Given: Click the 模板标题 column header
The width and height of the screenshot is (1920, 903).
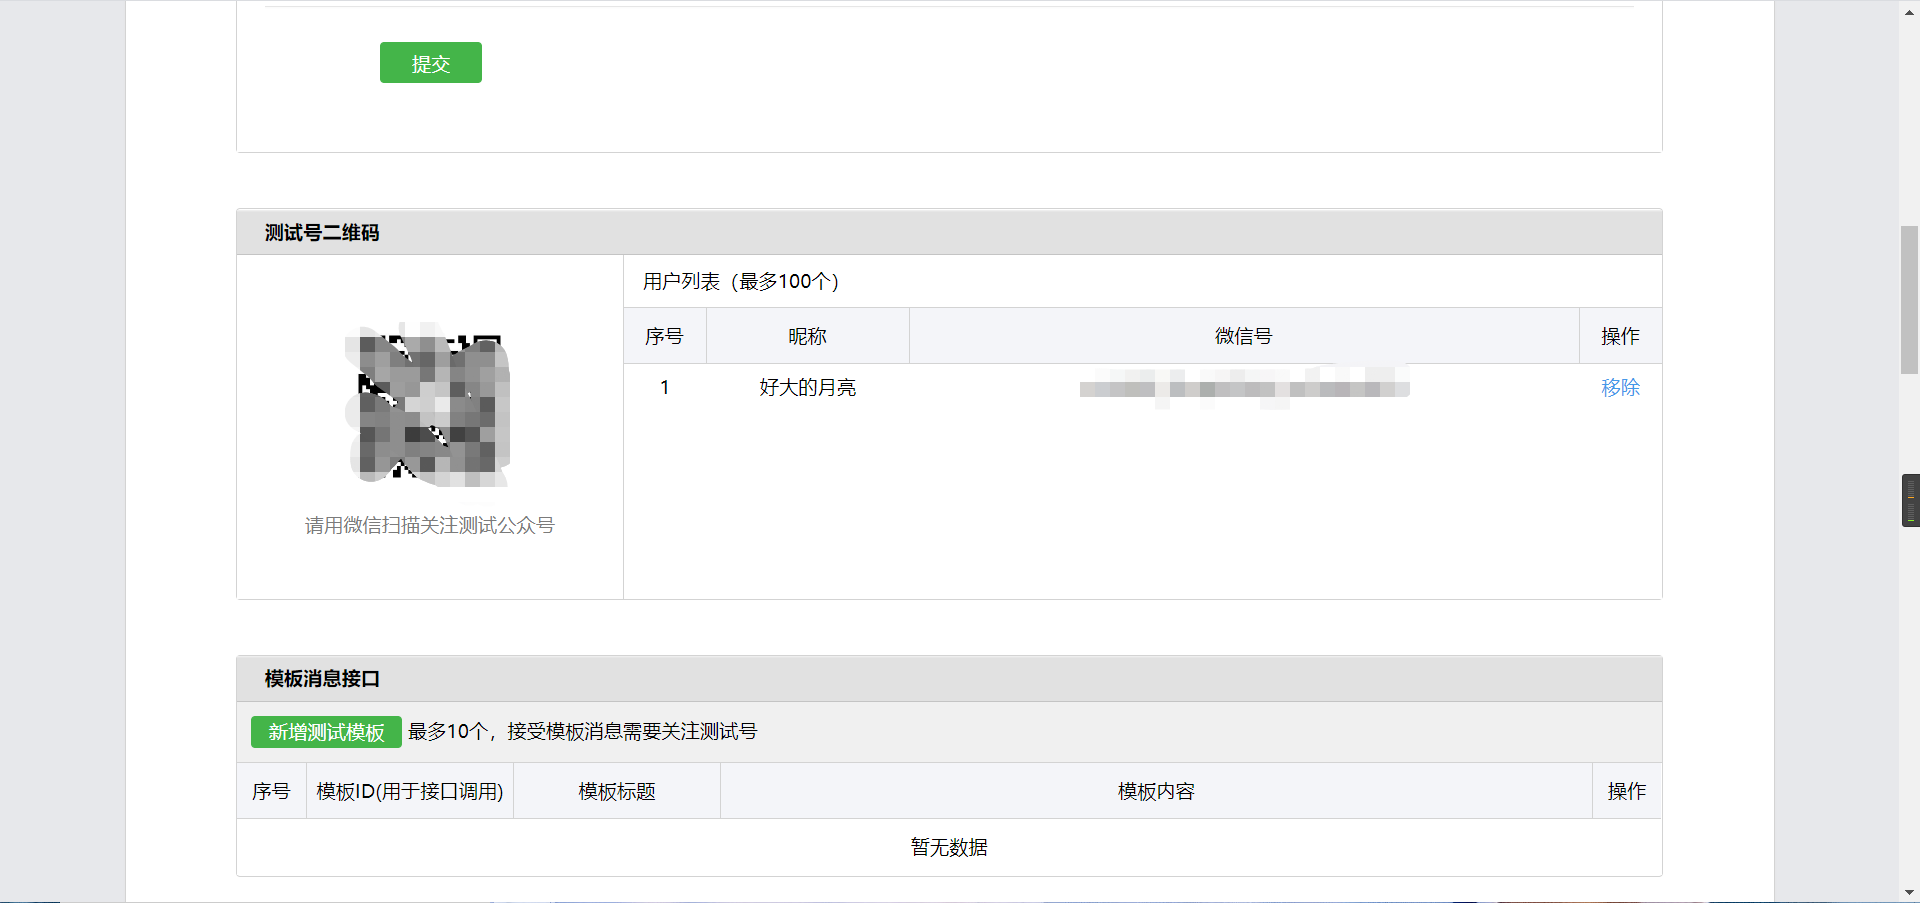Looking at the screenshot, I should point(617,791).
